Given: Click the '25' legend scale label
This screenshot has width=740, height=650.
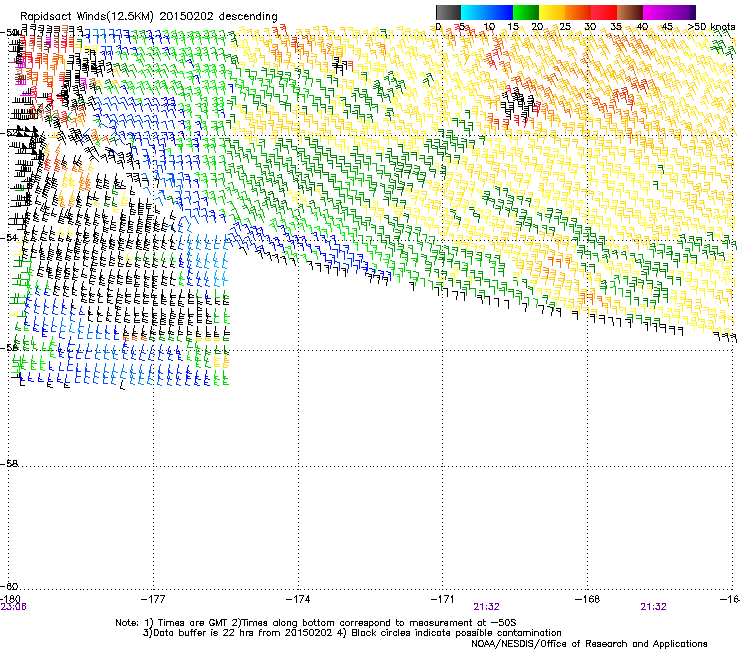Looking at the screenshot, I should tap(565, 27).
